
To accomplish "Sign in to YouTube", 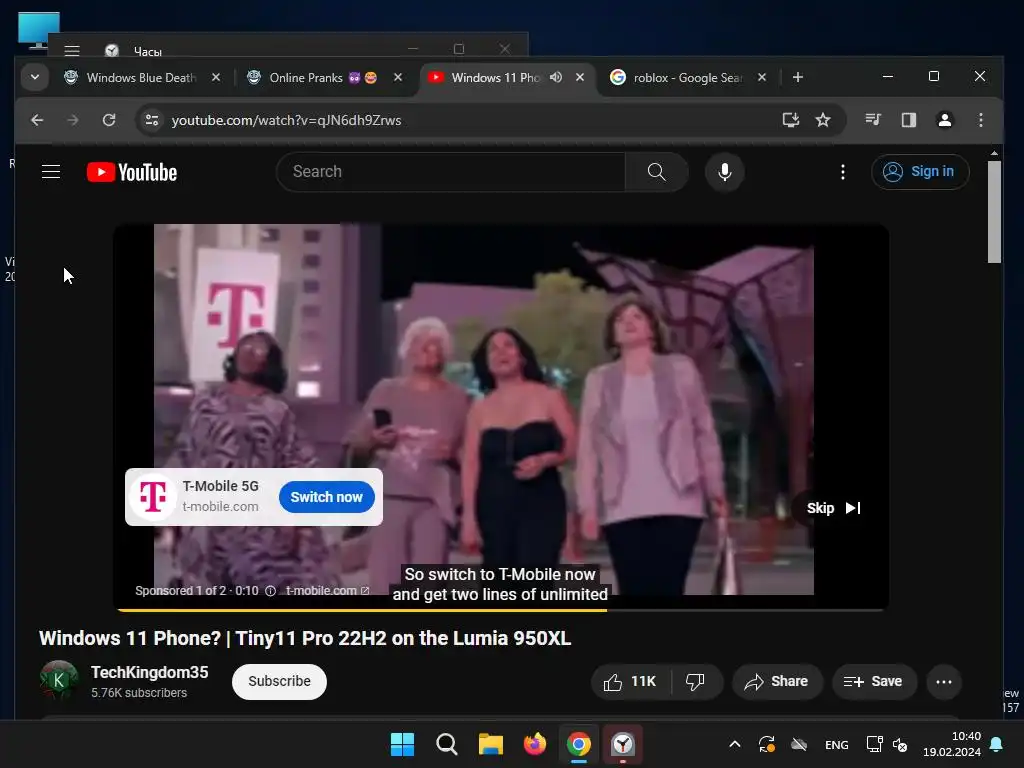I will [x=920, y=172].
